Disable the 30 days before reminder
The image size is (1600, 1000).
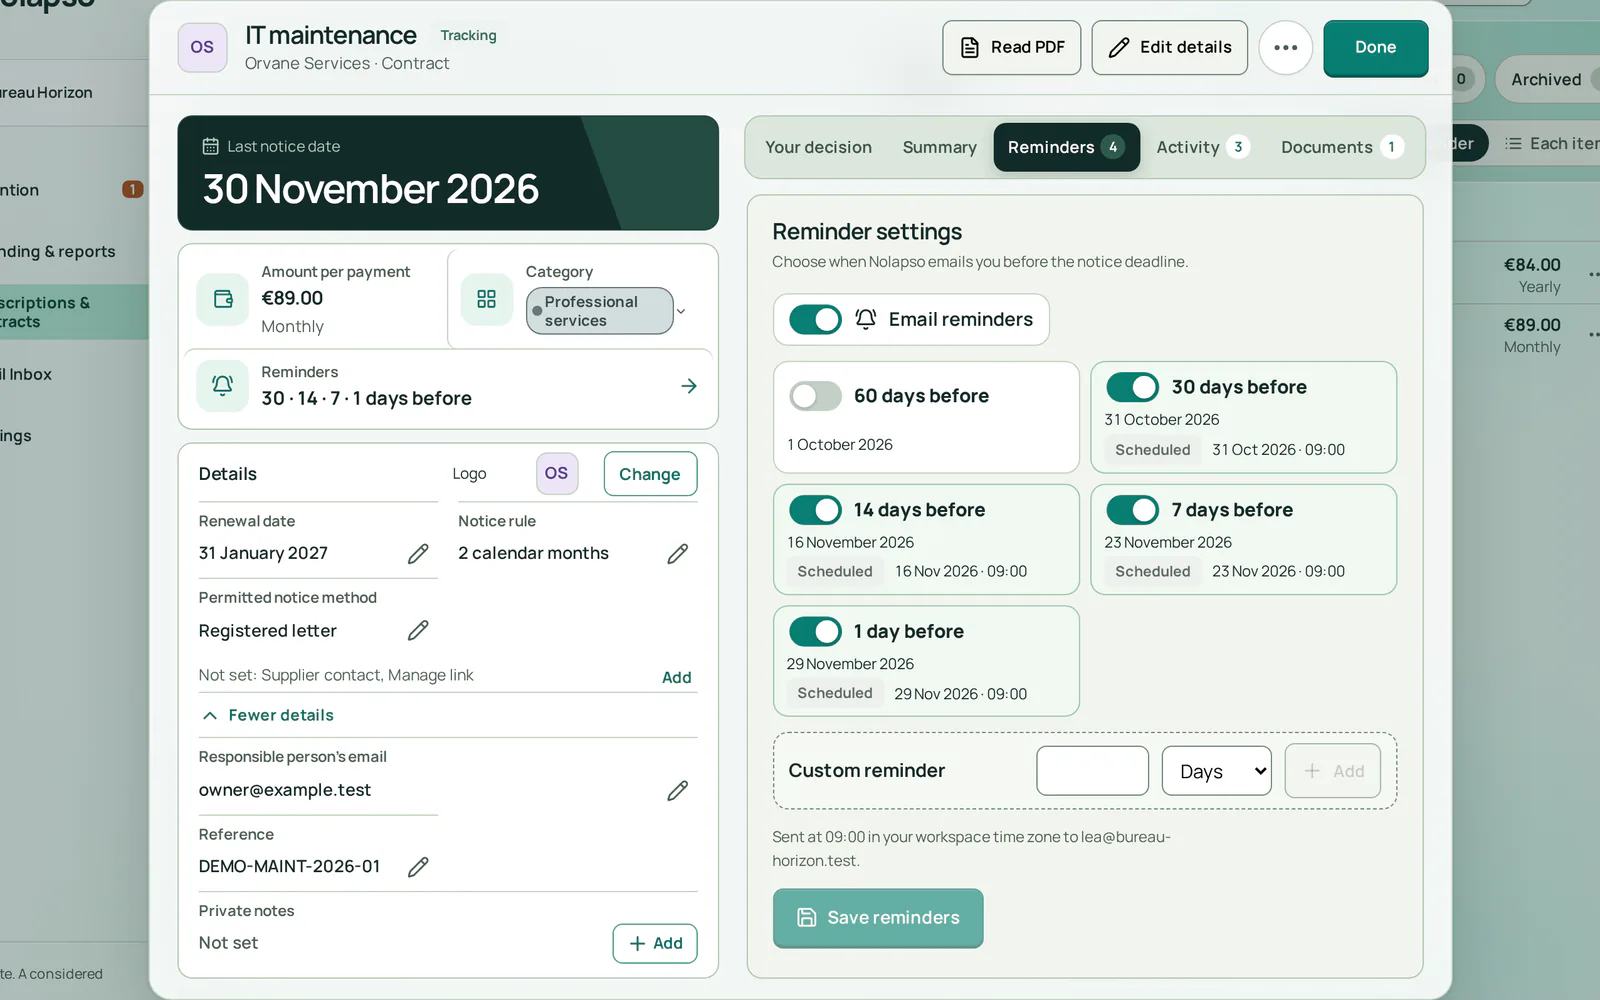pyautogui.click(x=1133, y=387)
